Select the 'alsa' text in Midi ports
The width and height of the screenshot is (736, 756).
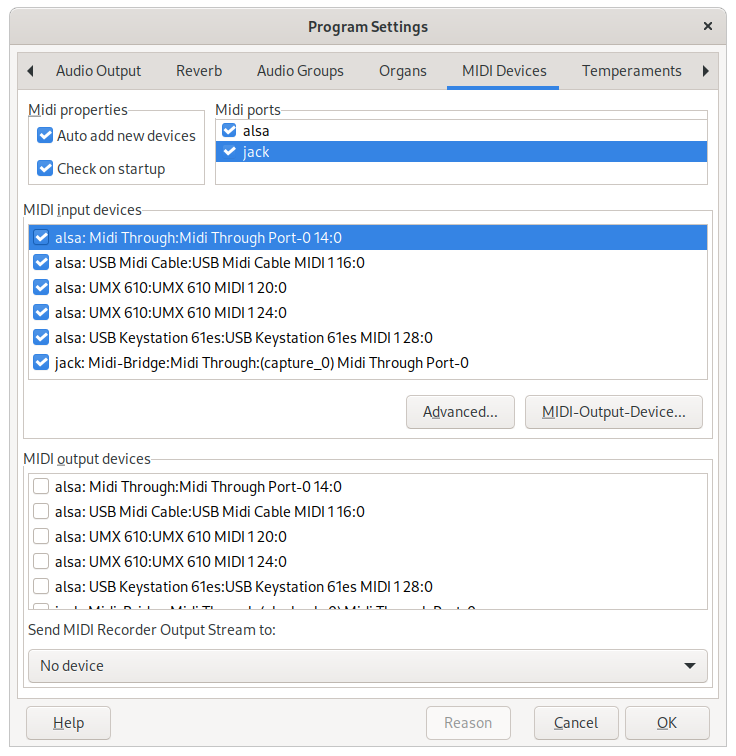click(x=256, y=131)
